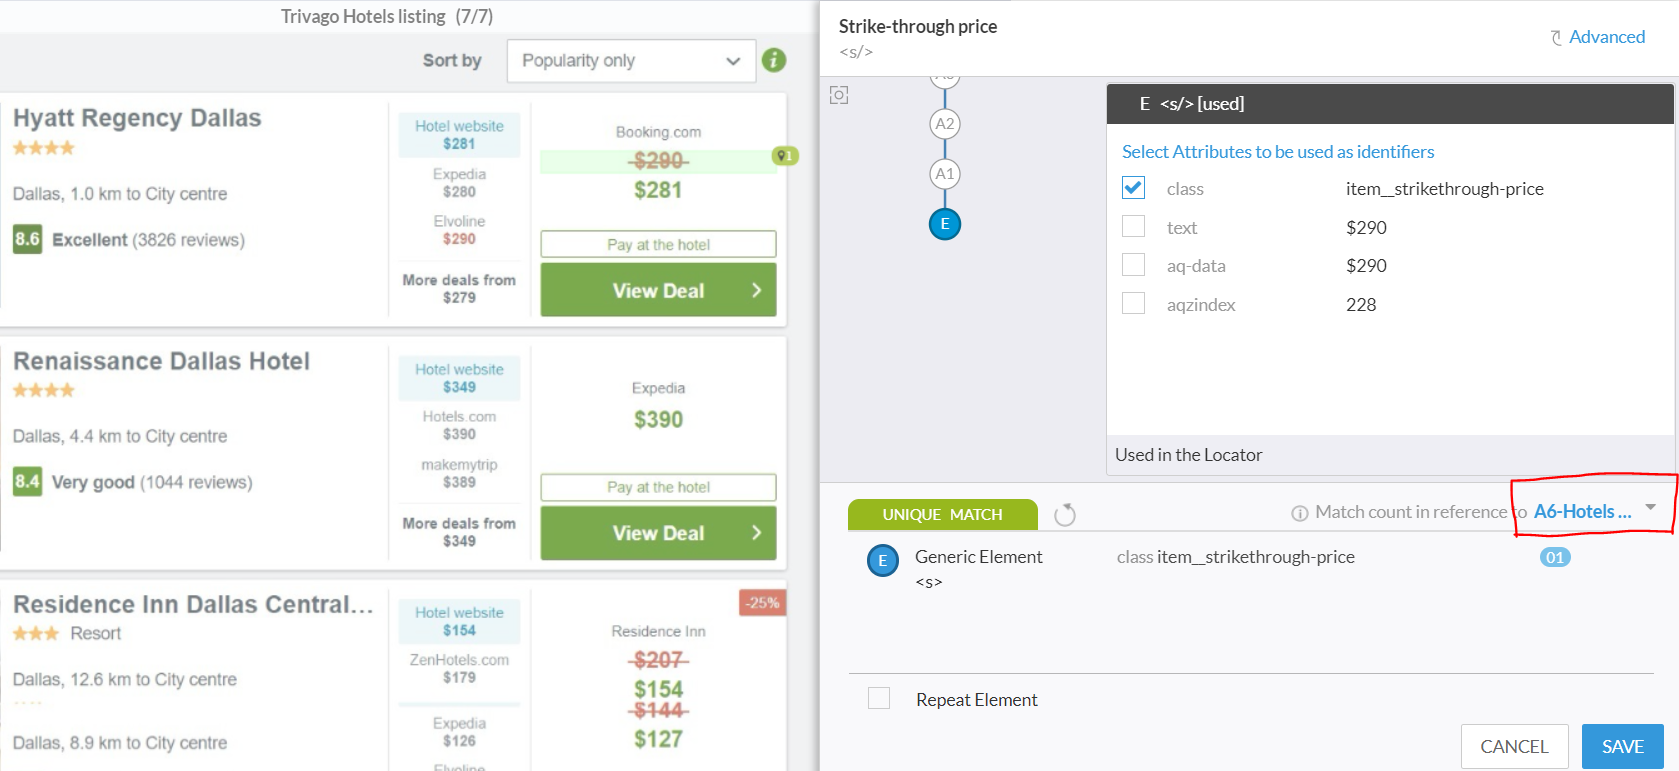The height and width of the screenshot is (771, 1679).
Task: Click the 01 match count badge
Action: point(1555,557)
